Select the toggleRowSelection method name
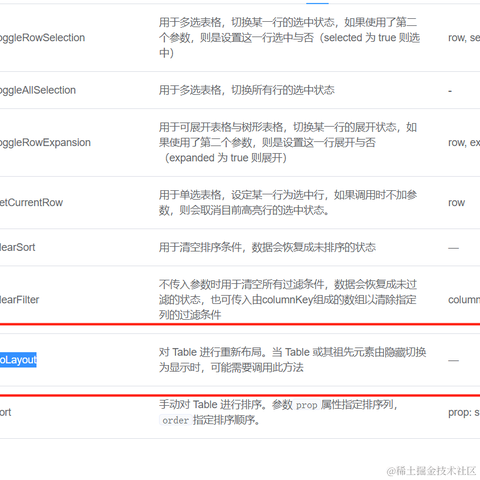 [42, 38]
